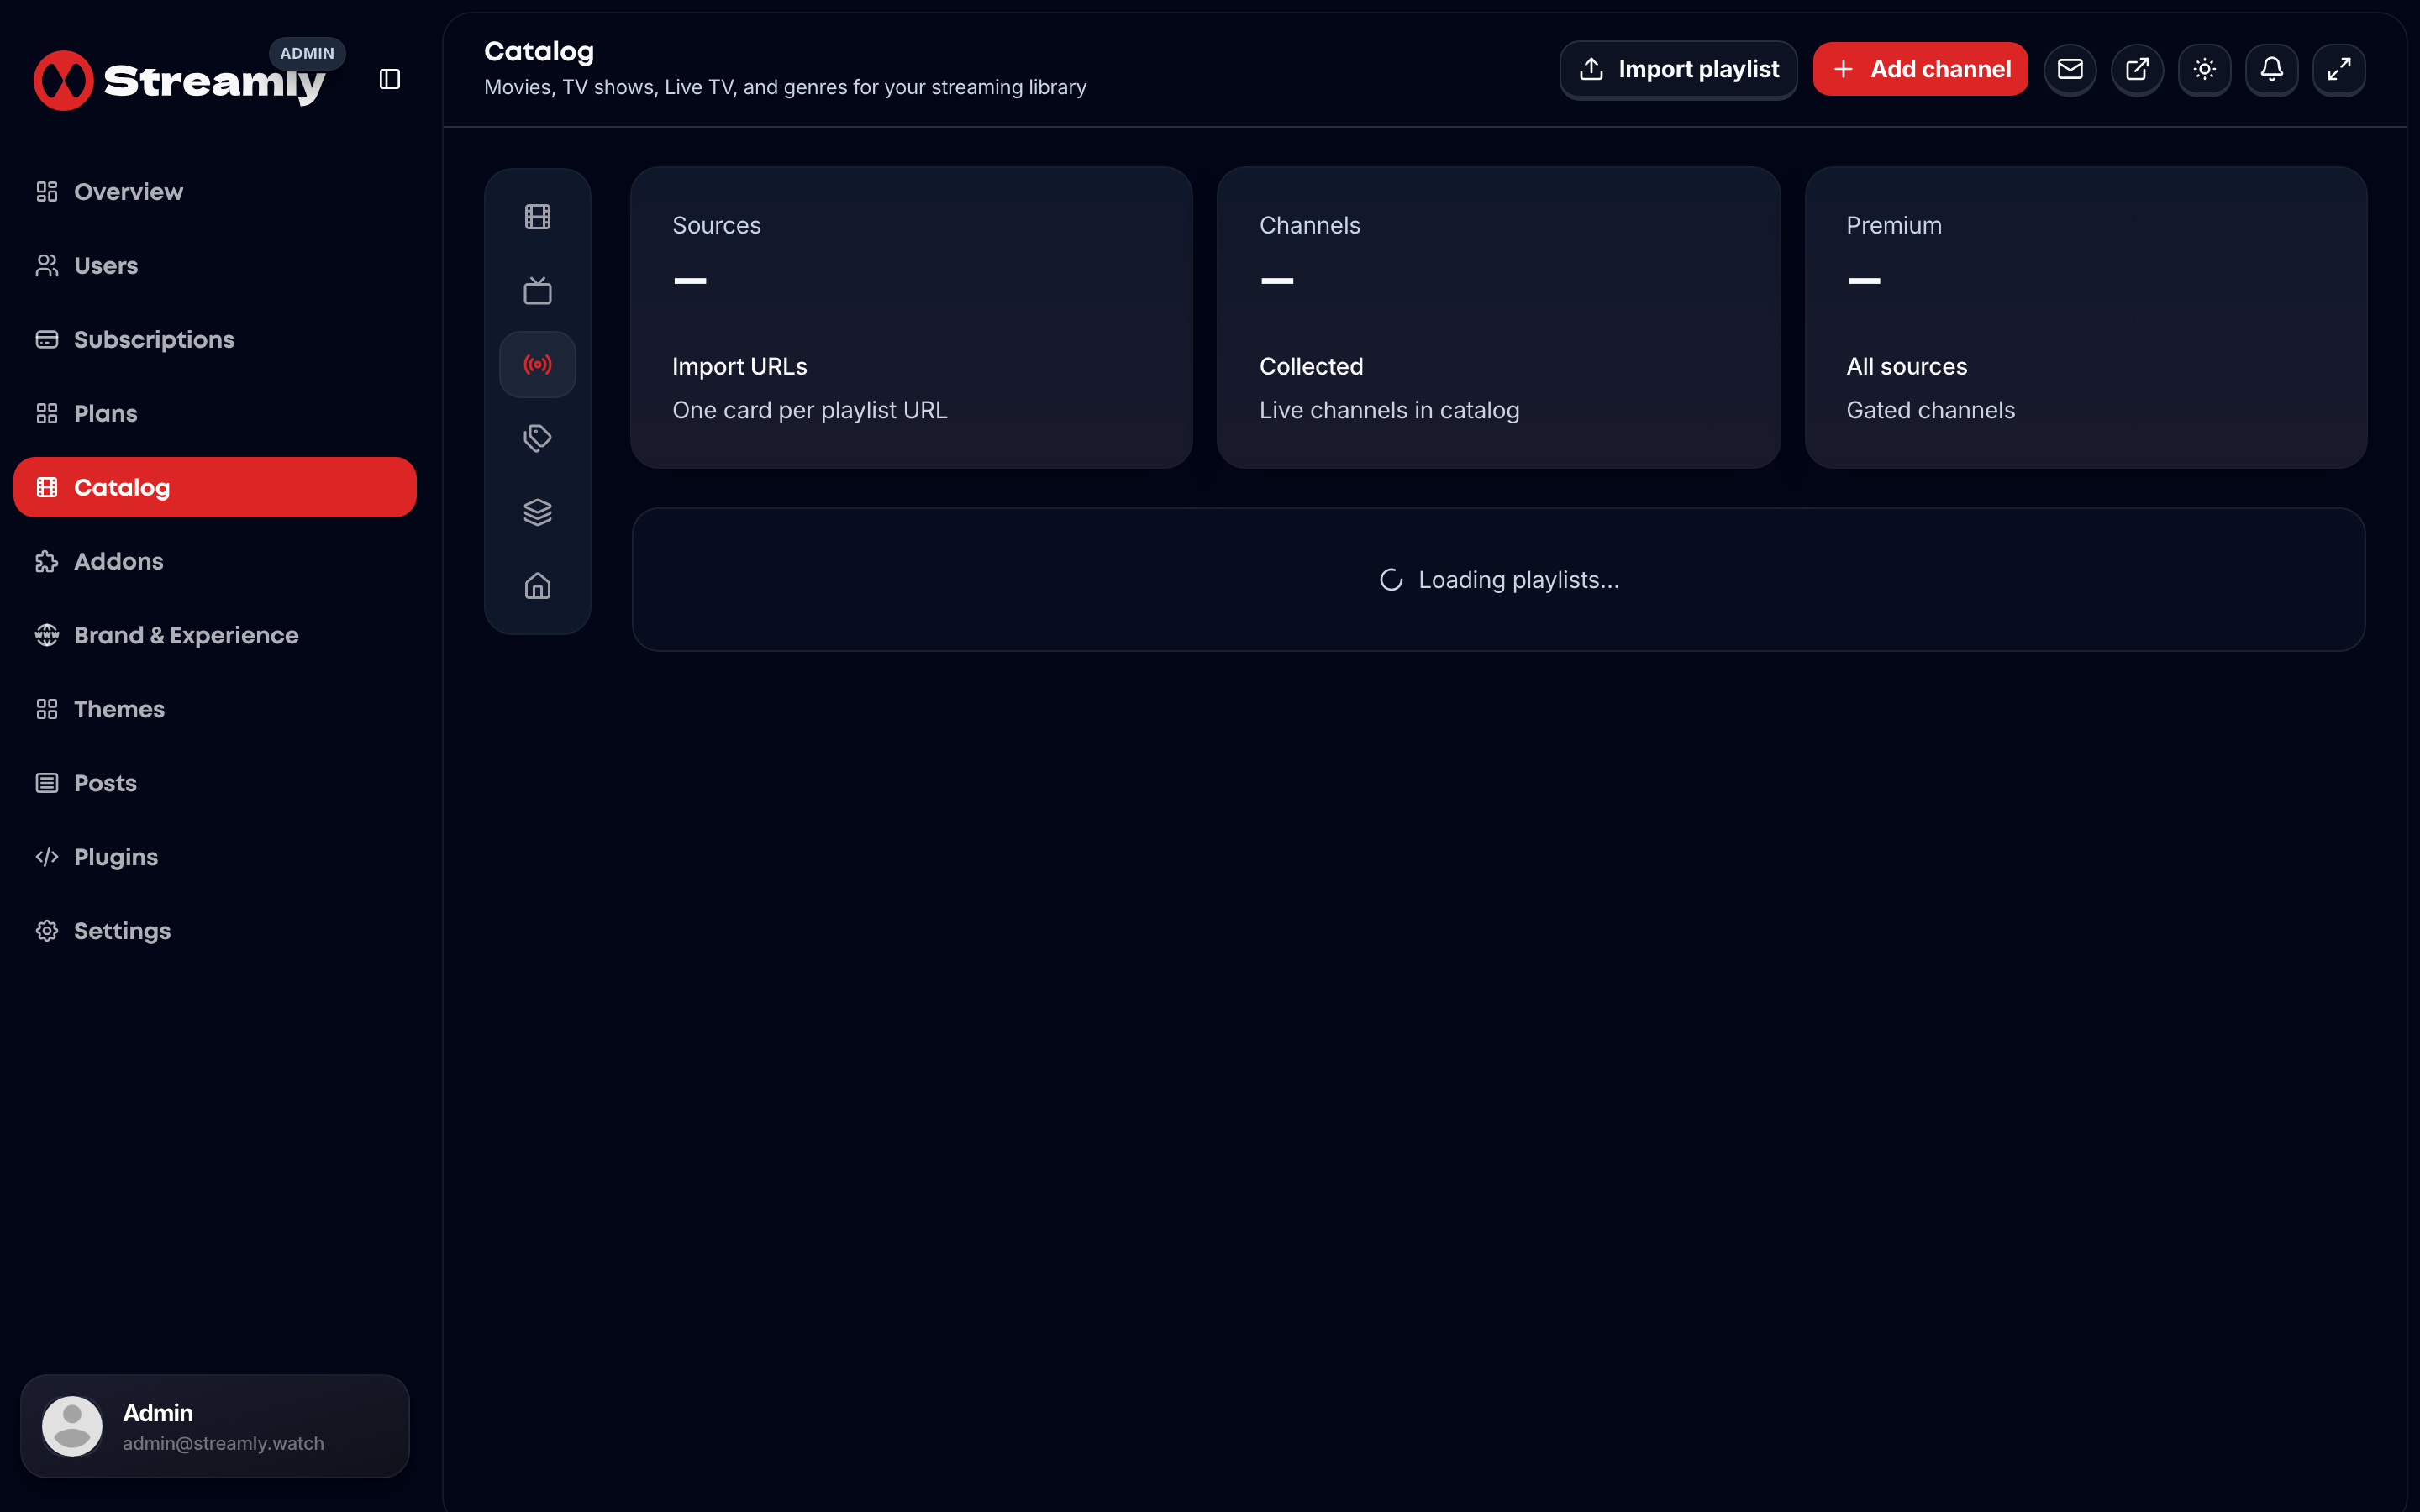2420x1512 pixels.
Task: Open the Admin profile card
Action: tap(215, 1426)
